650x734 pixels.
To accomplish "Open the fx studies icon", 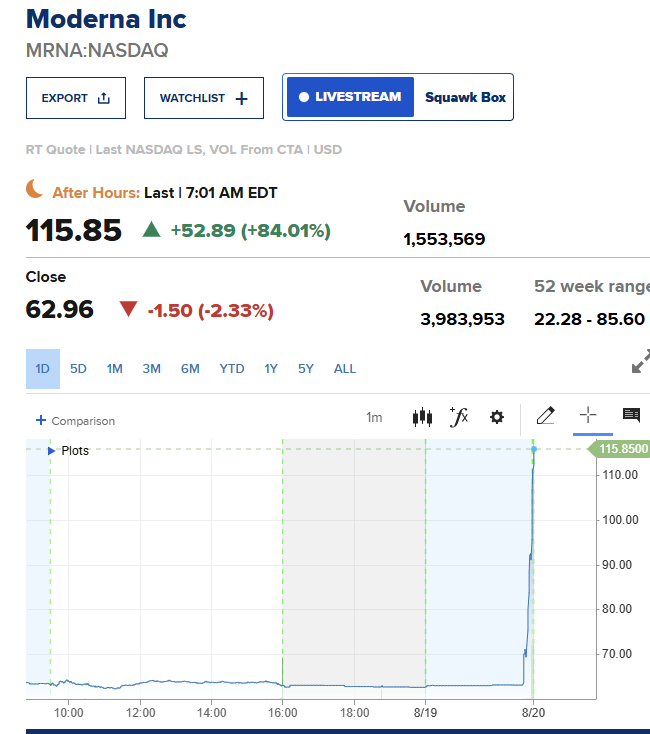I will coord(459,417).
